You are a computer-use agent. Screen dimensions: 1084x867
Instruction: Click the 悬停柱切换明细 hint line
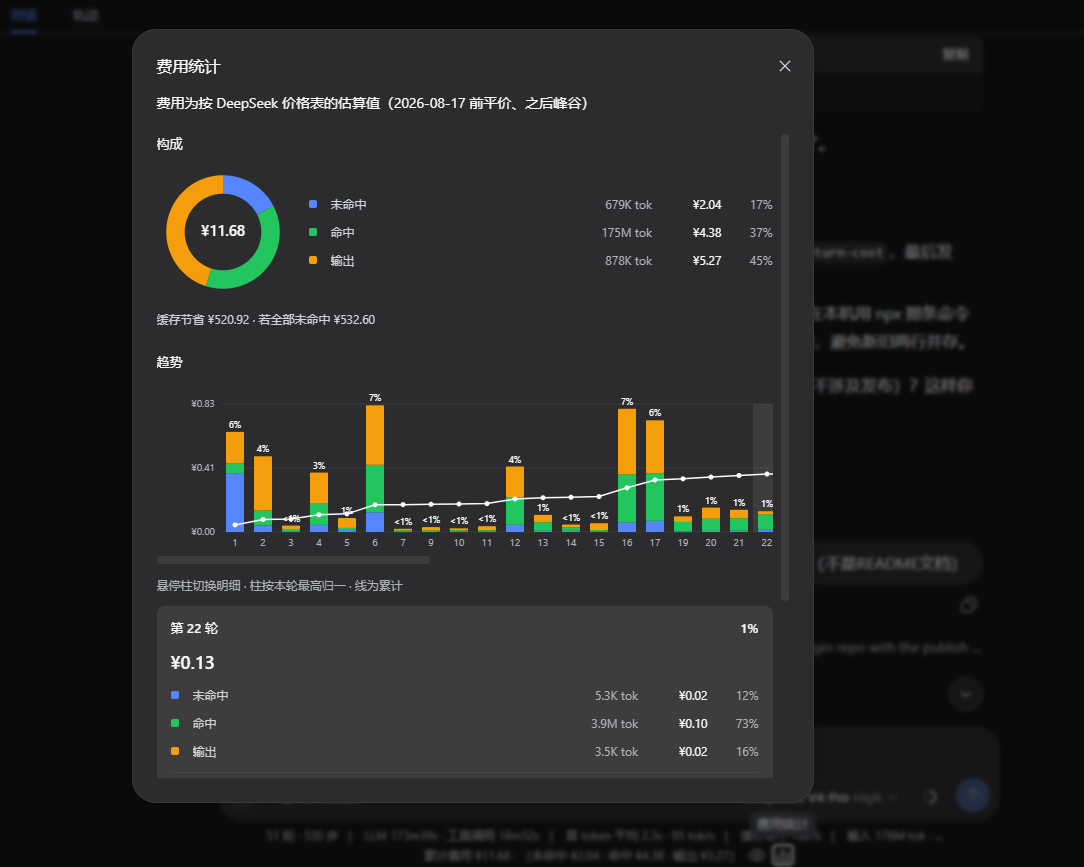click(x=279, y=586)
